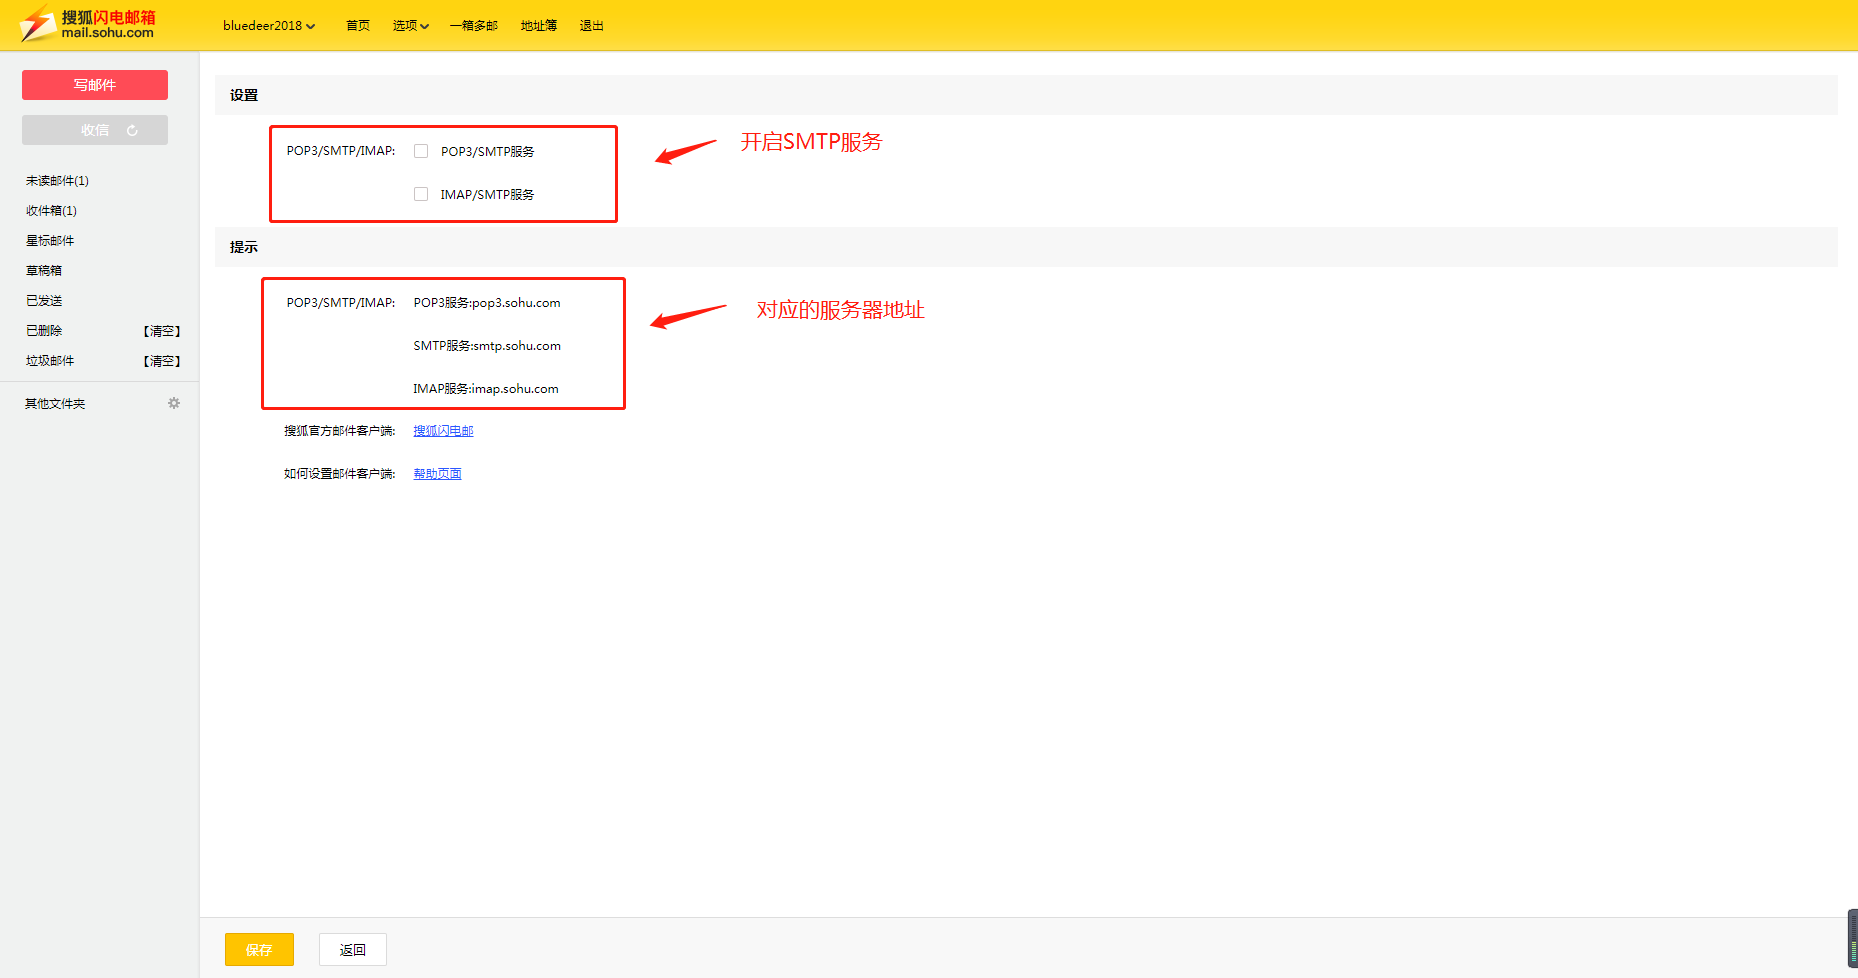
Task: Open the 草稿箱 drafts folder
Action: click(x=44, y=271)
